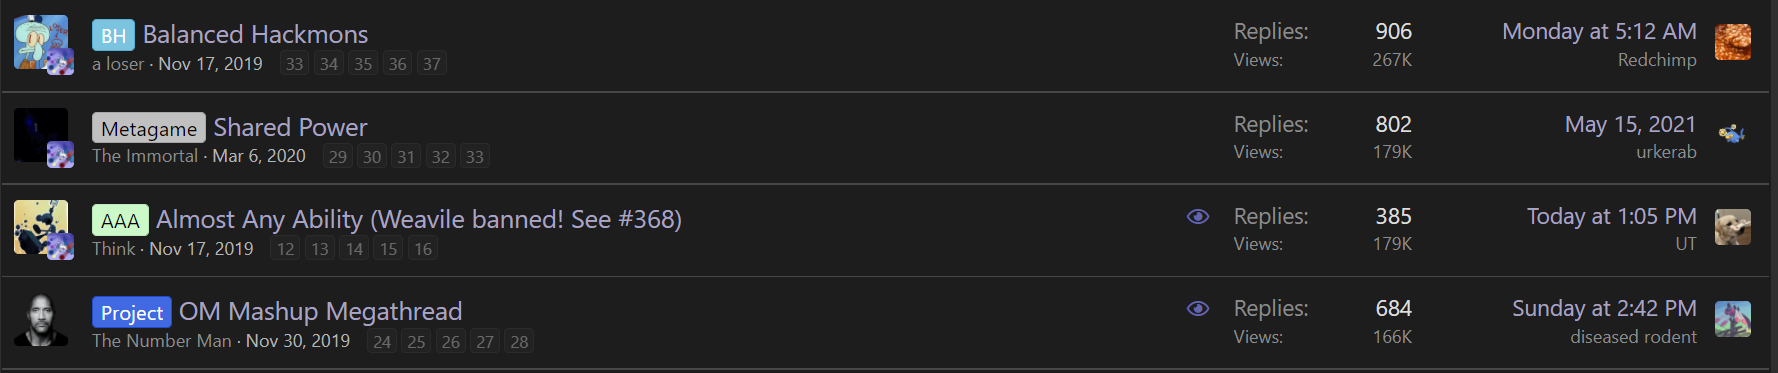Select the Metagame prefix tag
This screenshot has width=1778, height=373.
(149, 128)
